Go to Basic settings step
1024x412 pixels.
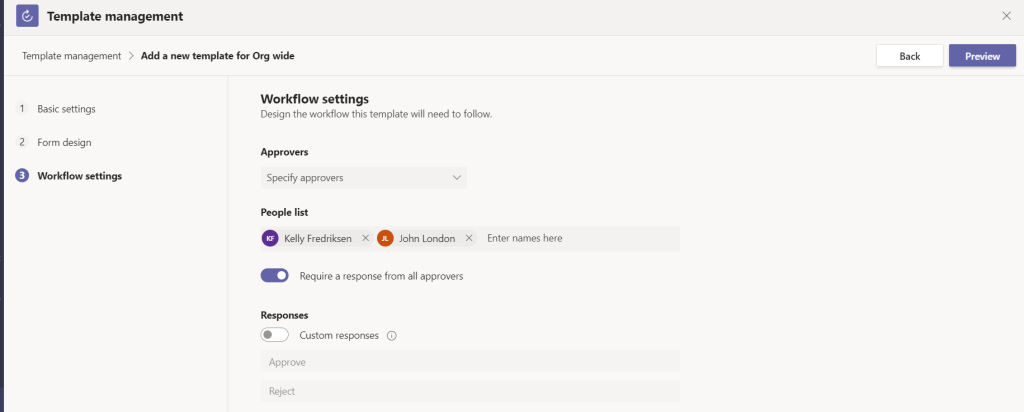[x=66, y=108]
